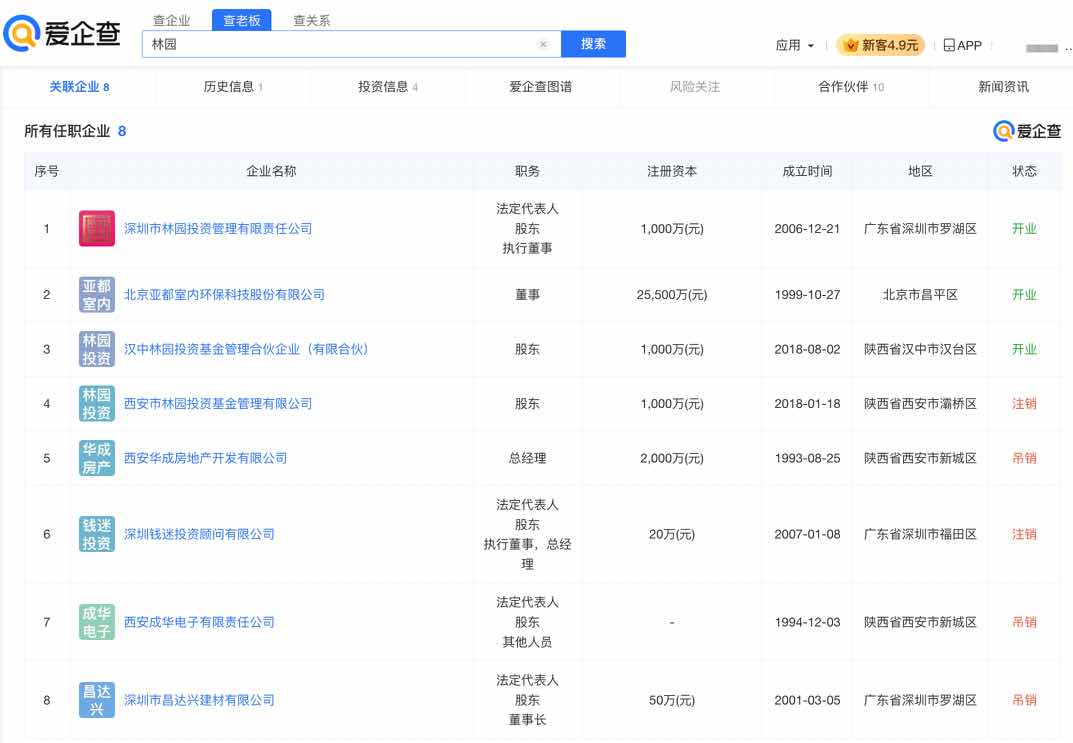Open the 爱企查图谱 tab
The height and width of the screenshot is (743, 1073).
(x=541, y=87)
